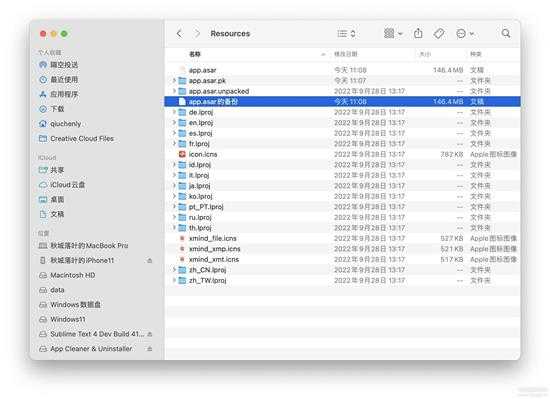Select the it.lproj folder row
This screenshot has height=399, width=550.
click(342, 175)
